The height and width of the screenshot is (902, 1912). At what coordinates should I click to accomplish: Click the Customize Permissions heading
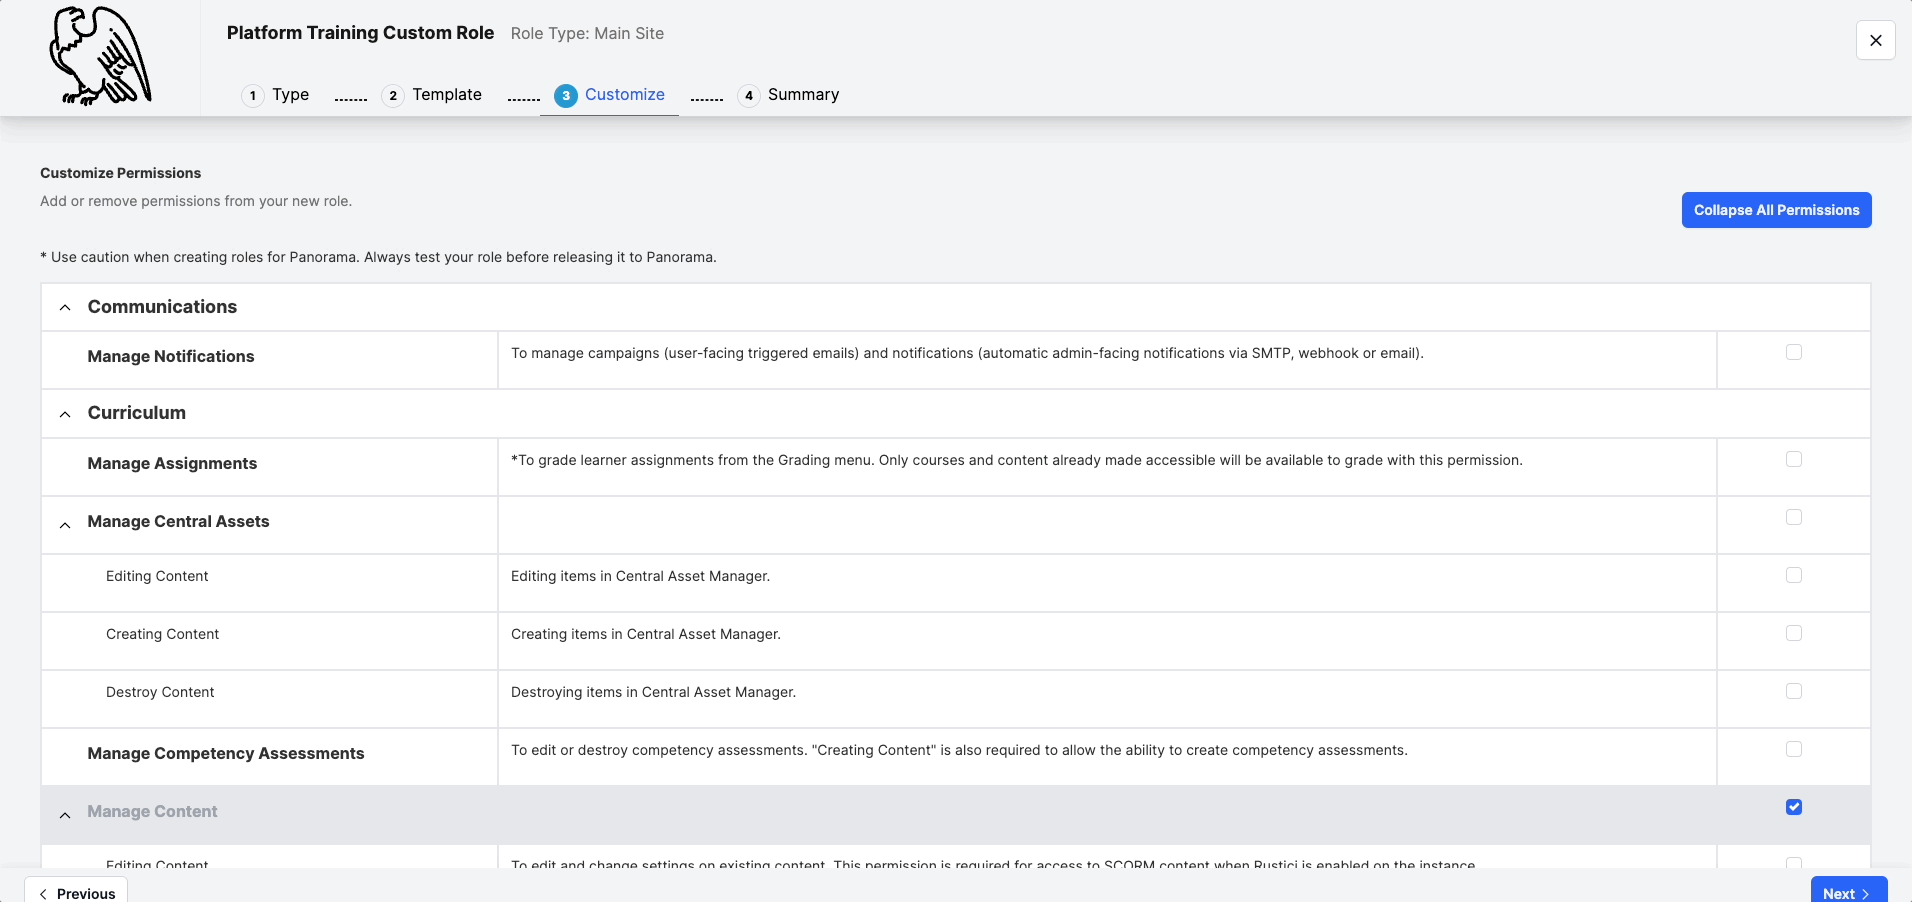[x=121, y=173]
